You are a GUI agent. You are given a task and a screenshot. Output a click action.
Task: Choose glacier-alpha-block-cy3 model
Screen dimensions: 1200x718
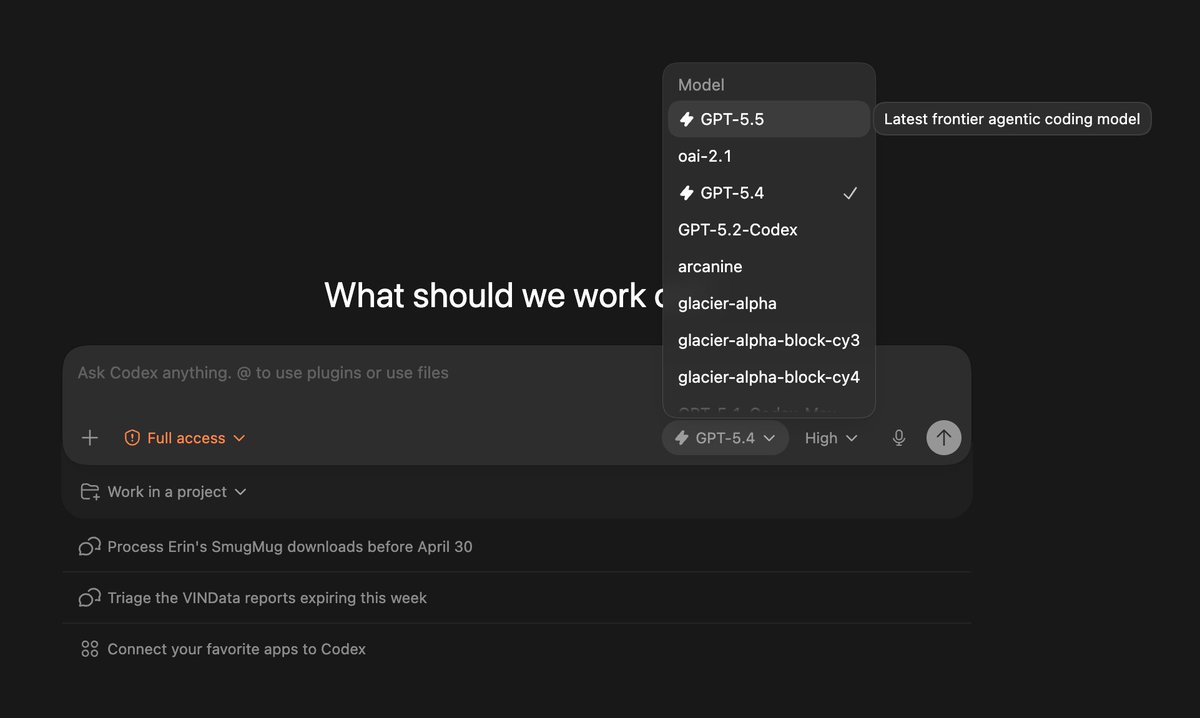pos(768,341)
